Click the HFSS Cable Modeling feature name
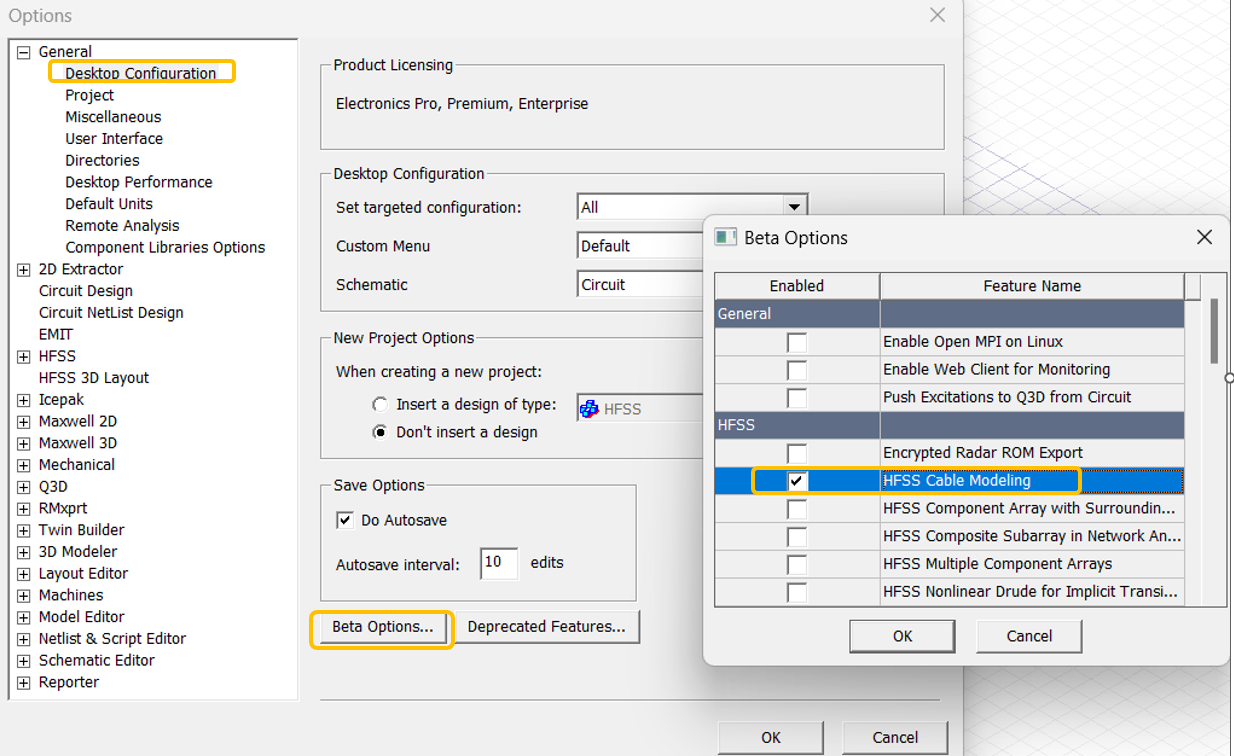The image size is (1234, 756). [x=957, y=481]
